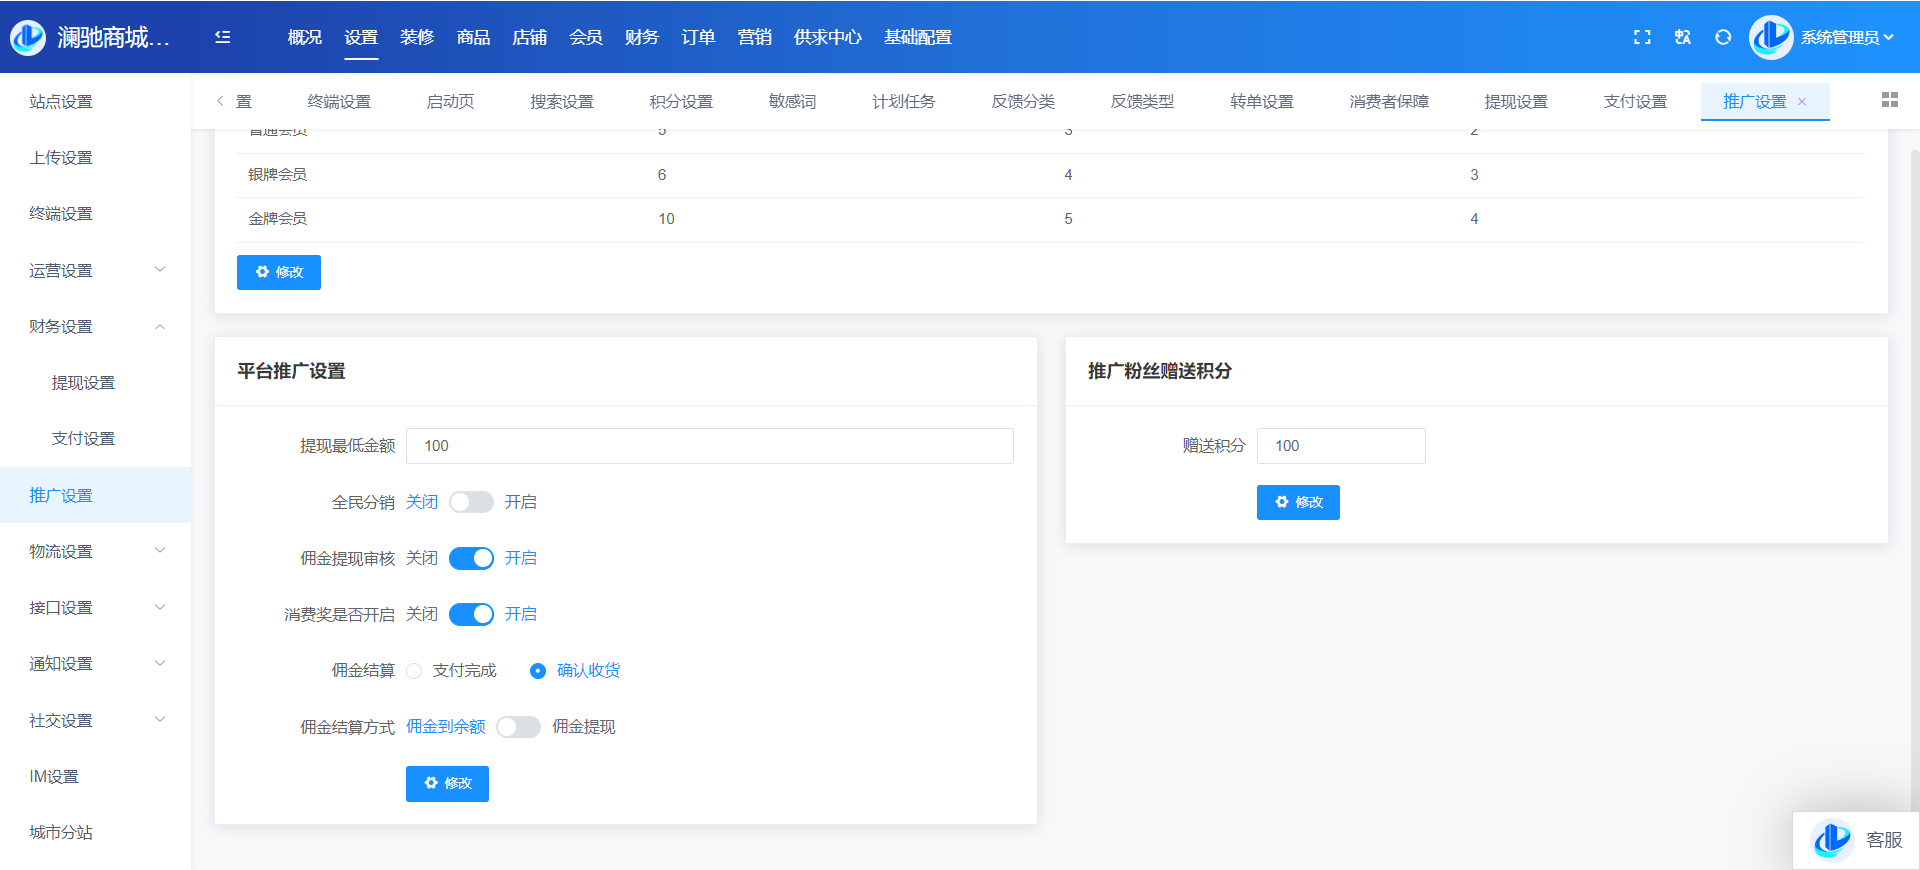The image size is (1920, 870).
Task: Open the tab grid menu icon
Action: 1889,100
